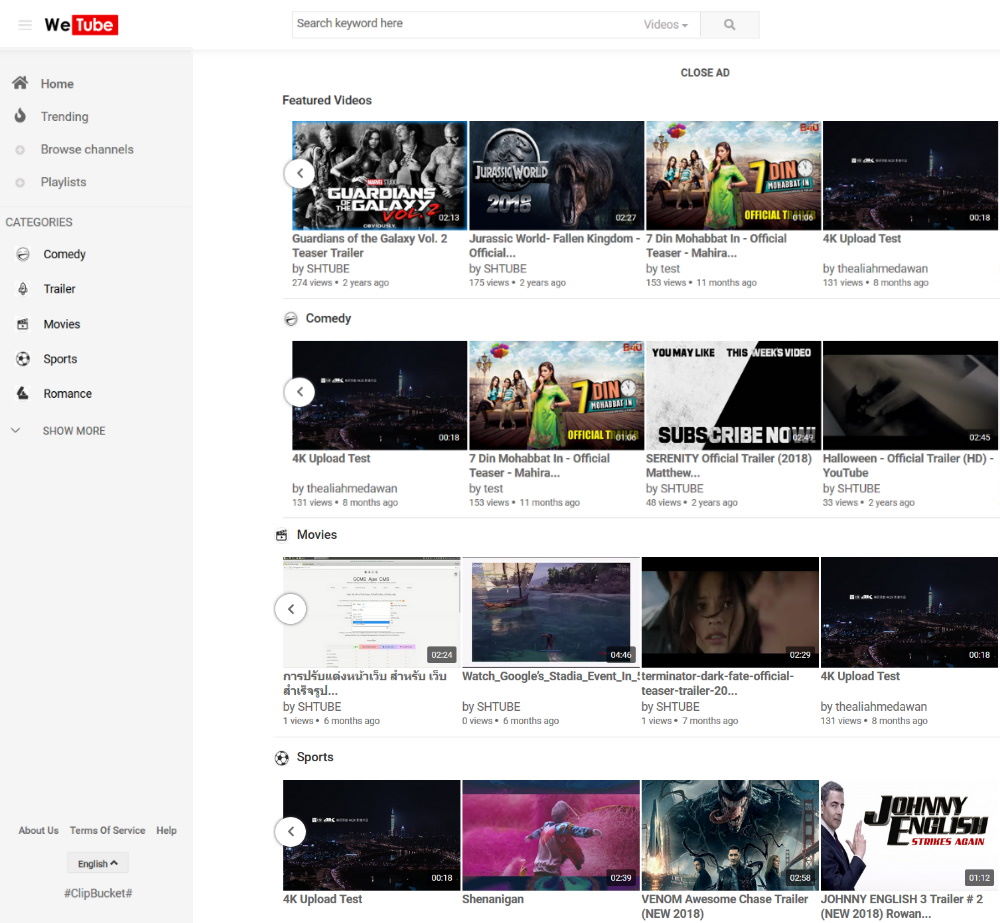This screenshot has width=1000, height=923.
Task: Go to previous slide in Featured Videos carousel
Action: [300, 173]
